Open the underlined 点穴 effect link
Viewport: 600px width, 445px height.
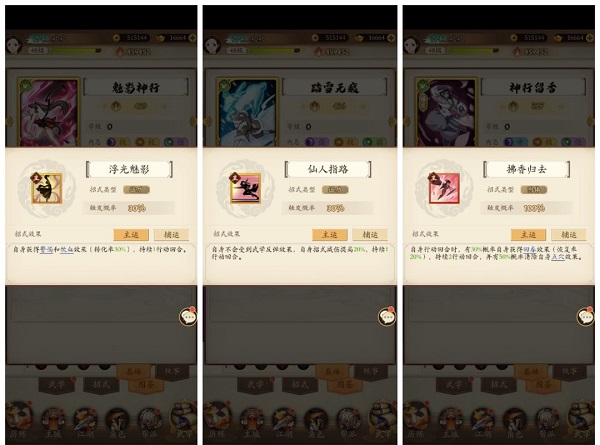pos(558,257)
